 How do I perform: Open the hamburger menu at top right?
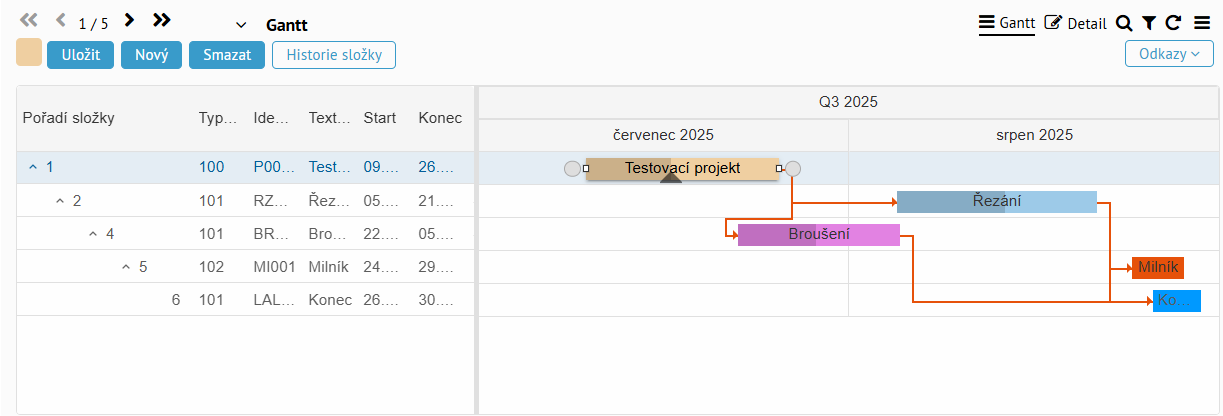pos(1201,23)
